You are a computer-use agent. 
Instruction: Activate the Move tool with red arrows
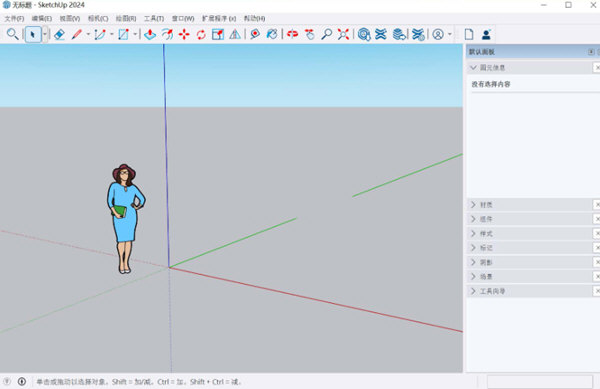[184, 34]
